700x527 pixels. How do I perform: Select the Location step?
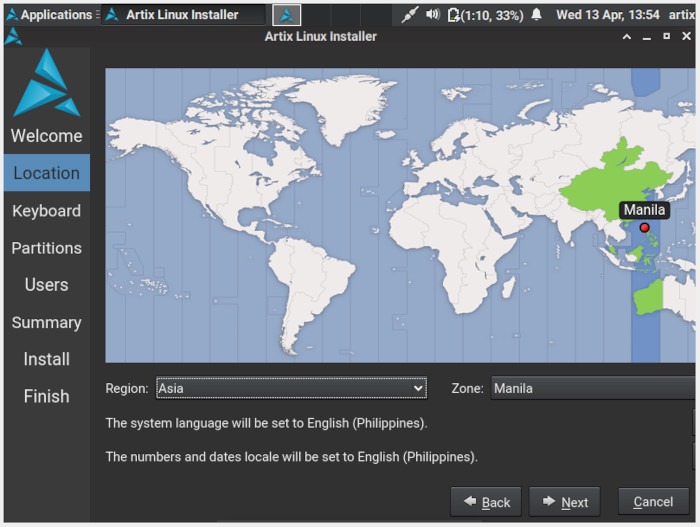tap(46, 173)
